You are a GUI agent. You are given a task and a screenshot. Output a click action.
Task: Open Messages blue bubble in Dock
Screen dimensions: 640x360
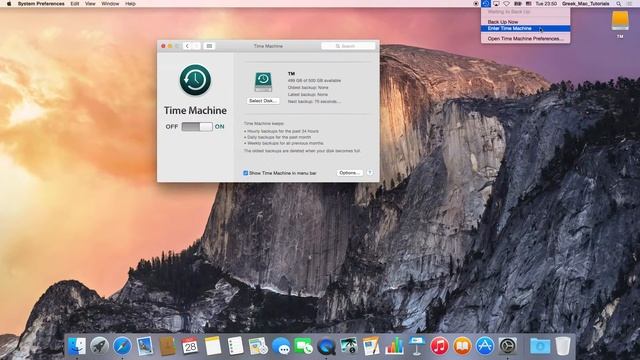coord(281,346)
